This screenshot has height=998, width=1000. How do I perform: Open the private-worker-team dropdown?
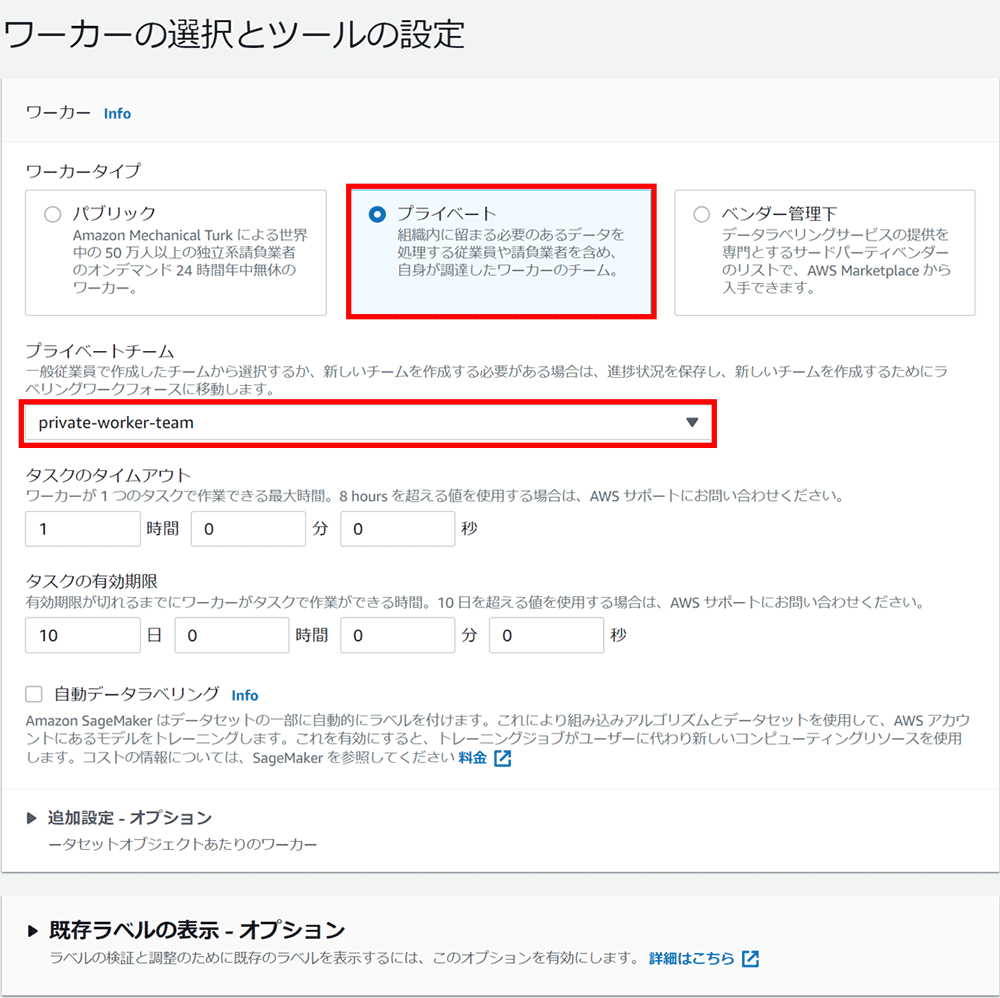pos(368,423)
